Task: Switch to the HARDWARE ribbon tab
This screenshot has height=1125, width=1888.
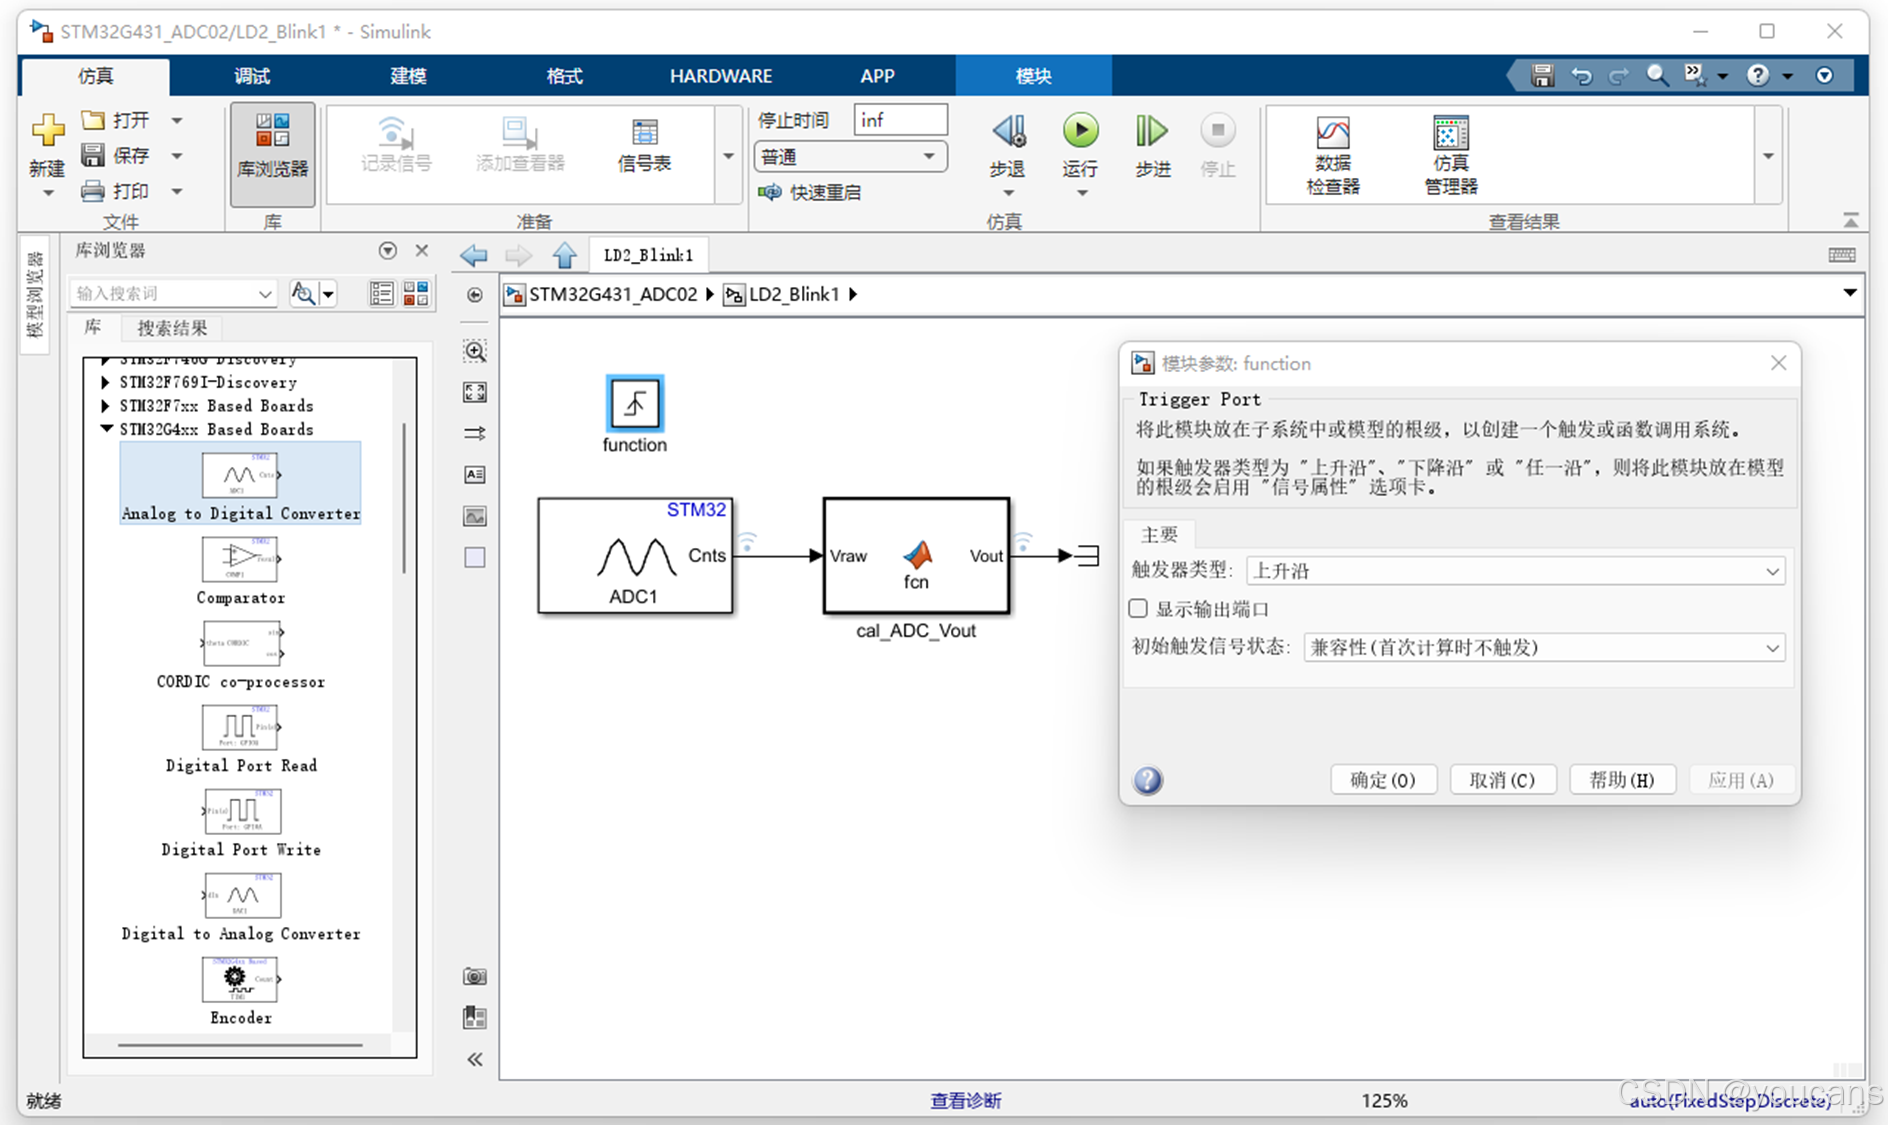Action: coord(721,76)
